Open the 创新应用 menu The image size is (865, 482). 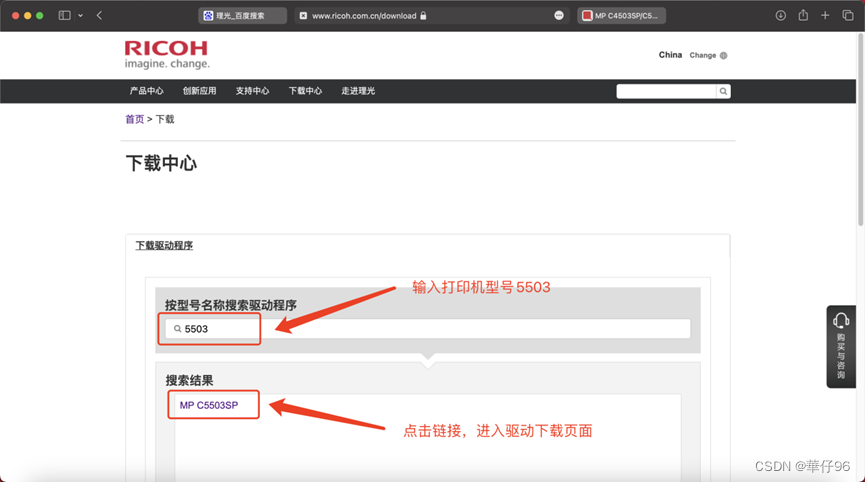pos(199,91)
